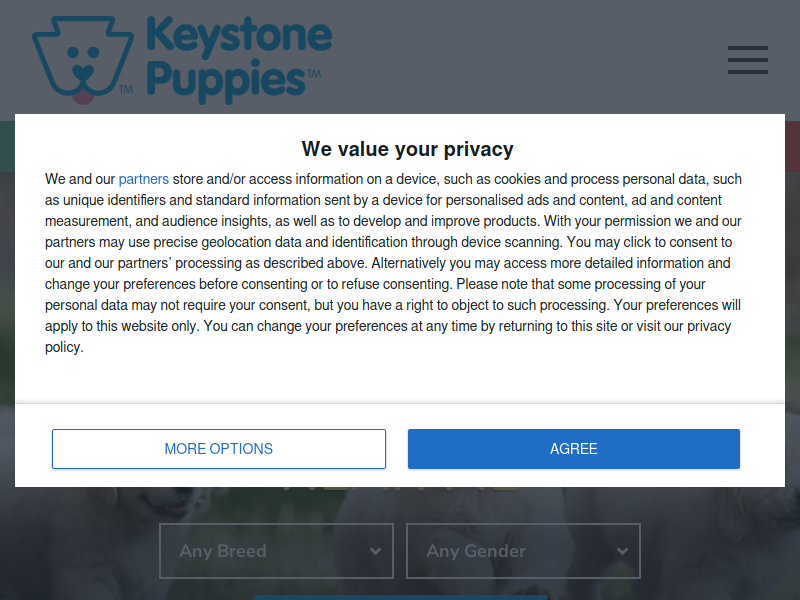Click the Keystone Puppies wordmark text
Image resolution: width=800 pixels, height=600 pixels.
click(x=239, y=60)
